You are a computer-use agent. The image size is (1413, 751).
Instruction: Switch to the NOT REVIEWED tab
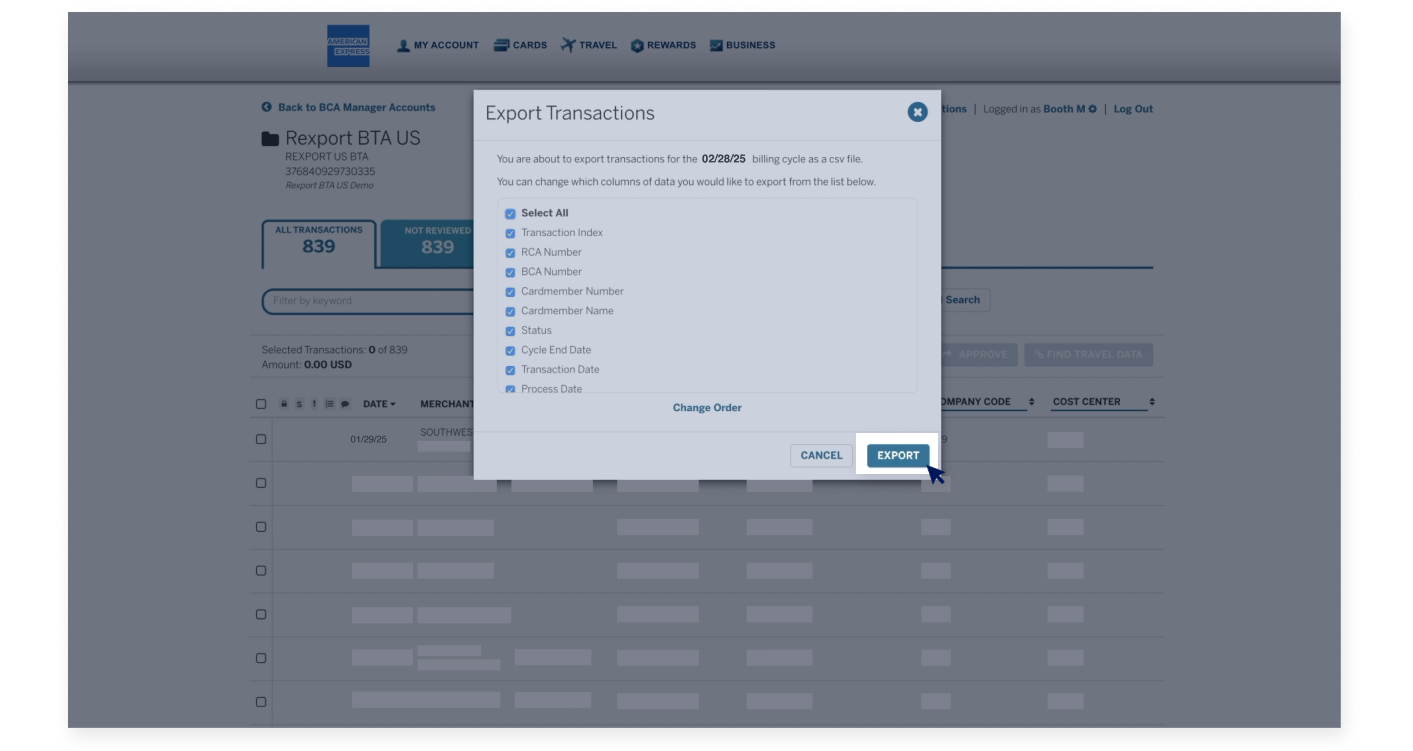pos(435,243)
